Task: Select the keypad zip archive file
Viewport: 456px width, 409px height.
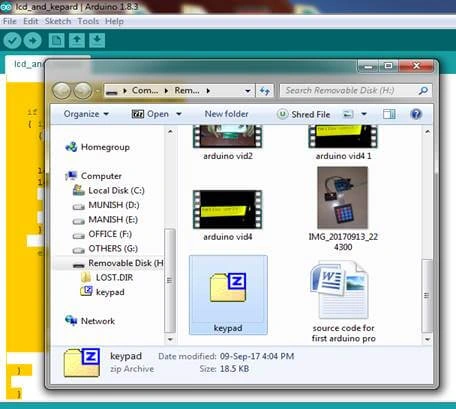Action: click(228, 295)
